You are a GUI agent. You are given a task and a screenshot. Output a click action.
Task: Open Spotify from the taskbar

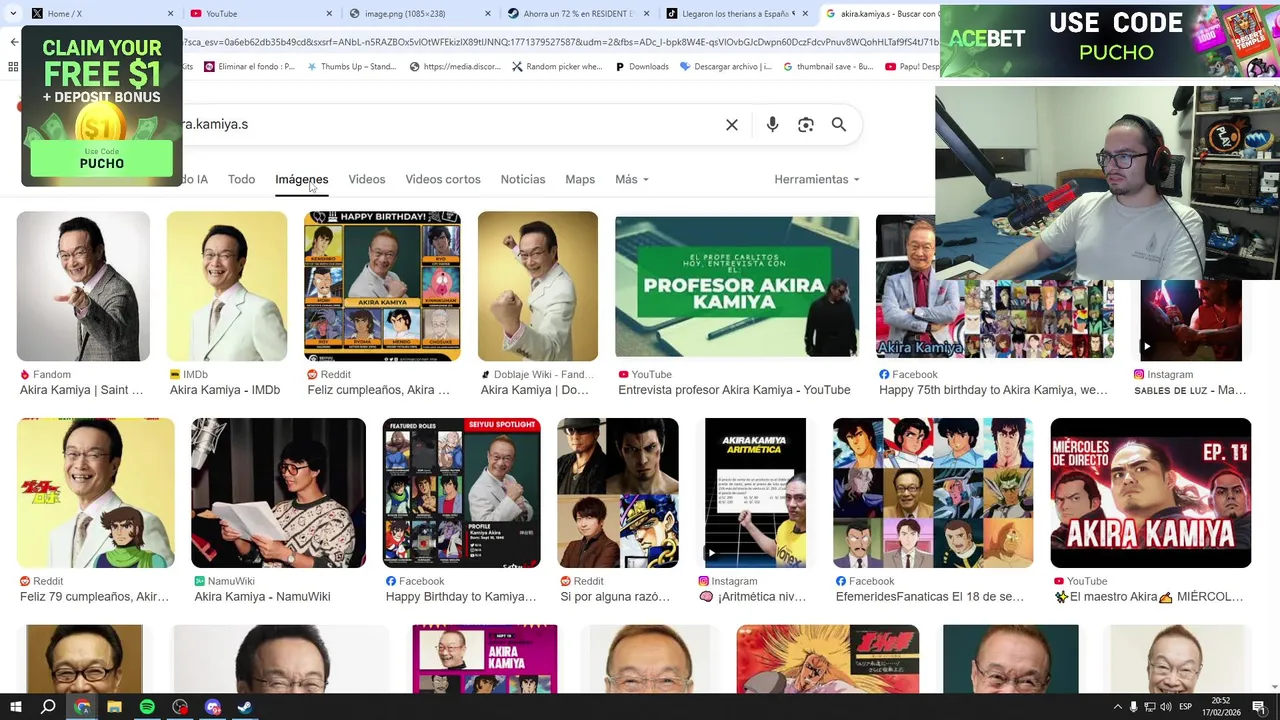[x=147, y=707]
